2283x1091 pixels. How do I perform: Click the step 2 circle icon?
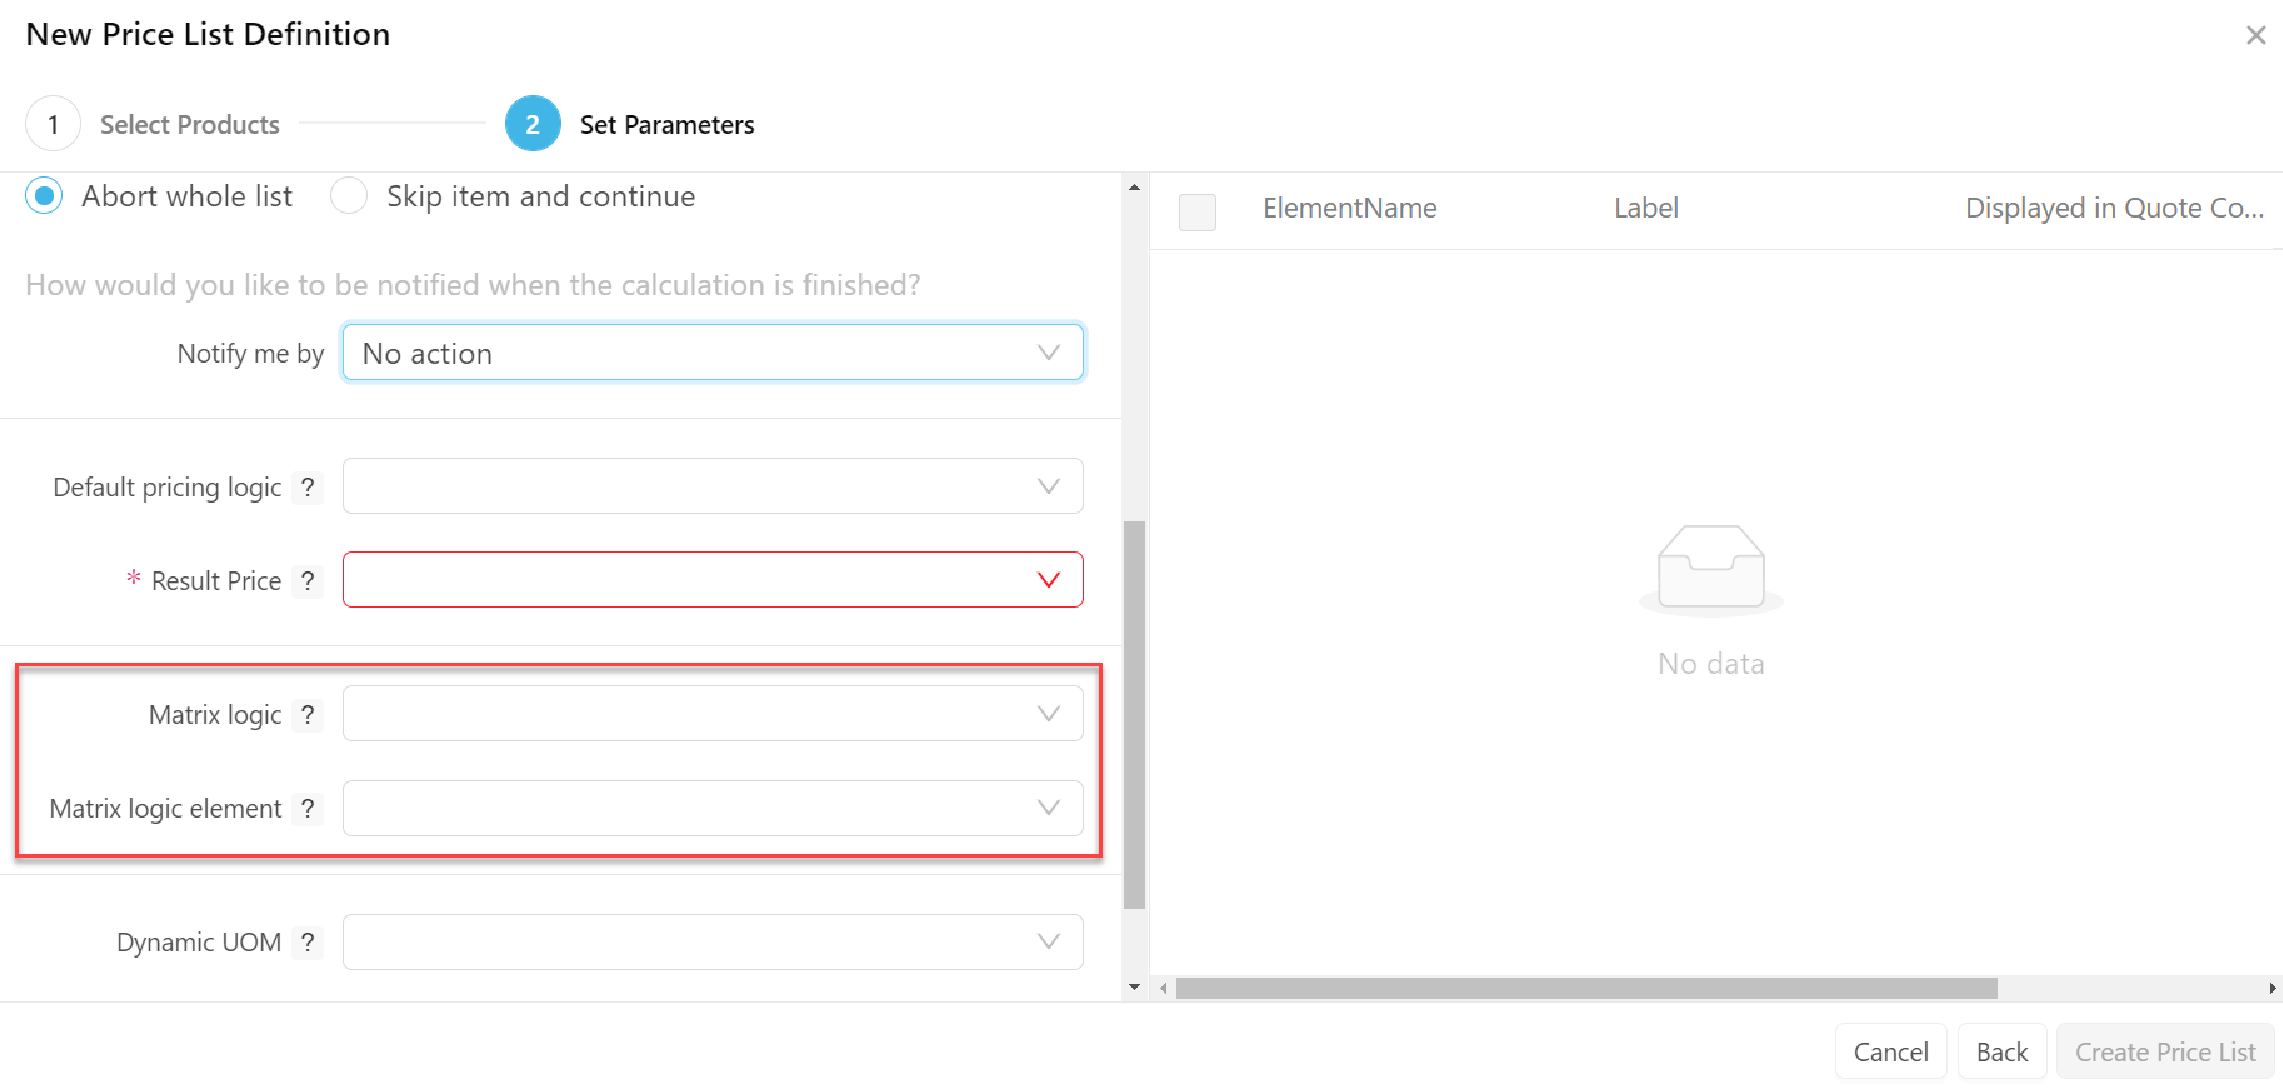(x=532, y=124)
